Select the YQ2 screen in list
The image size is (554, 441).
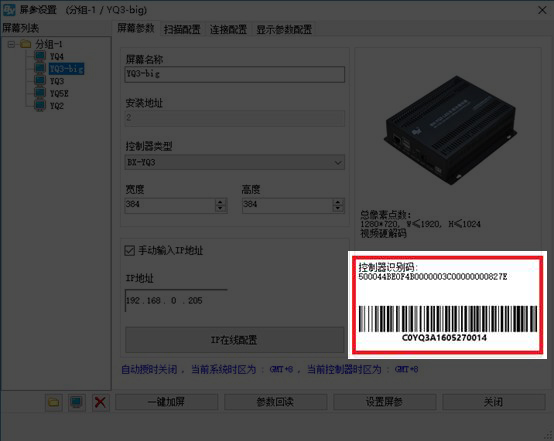57,106
